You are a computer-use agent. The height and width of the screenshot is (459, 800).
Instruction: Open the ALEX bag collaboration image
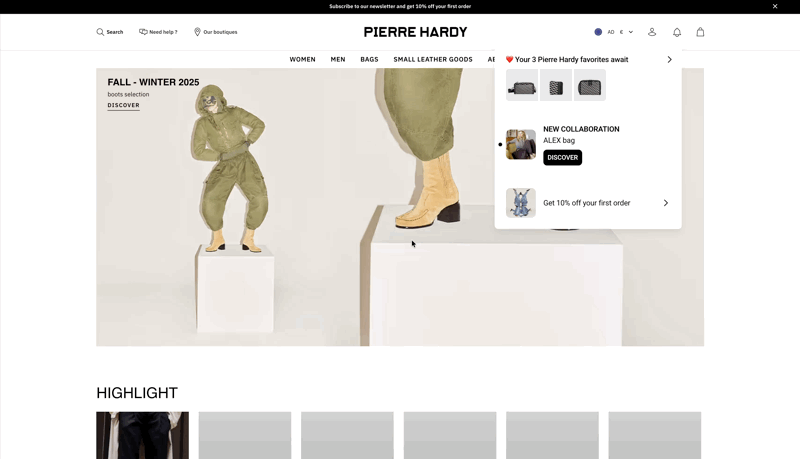click(x=521, y=144)
